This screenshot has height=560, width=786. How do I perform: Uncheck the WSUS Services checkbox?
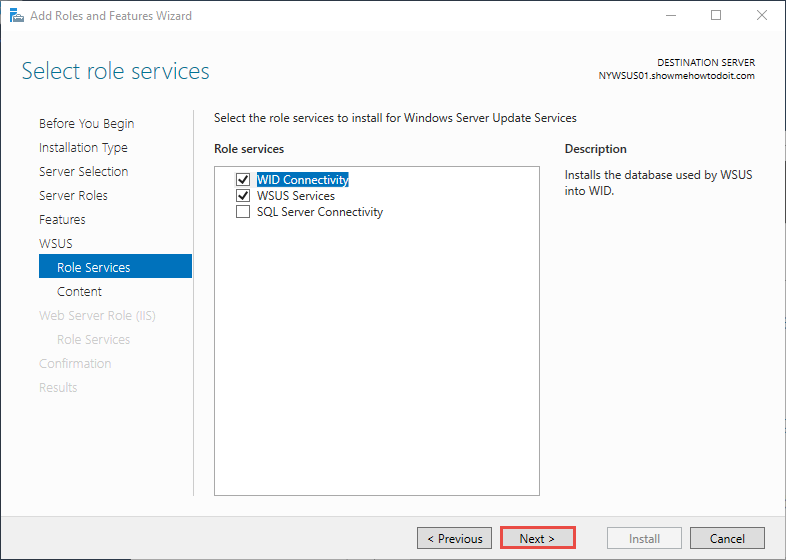click(243, 196)
